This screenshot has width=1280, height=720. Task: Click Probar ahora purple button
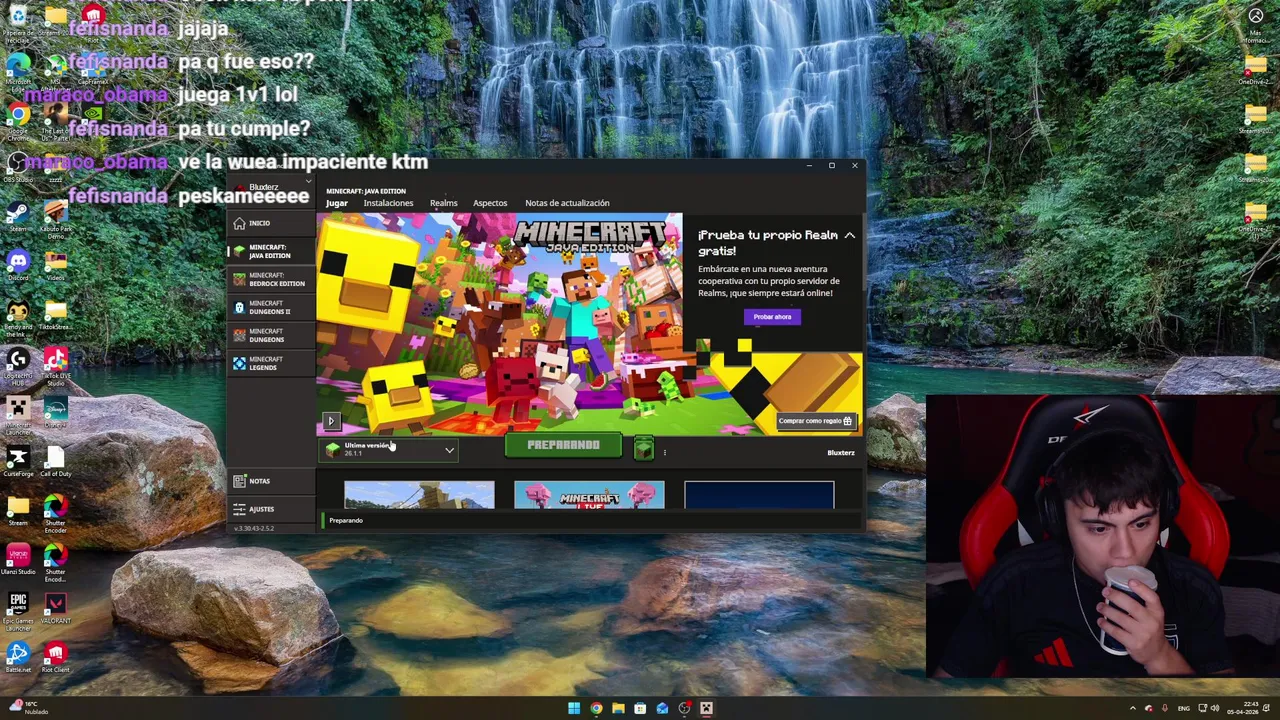tap(772, 317)
